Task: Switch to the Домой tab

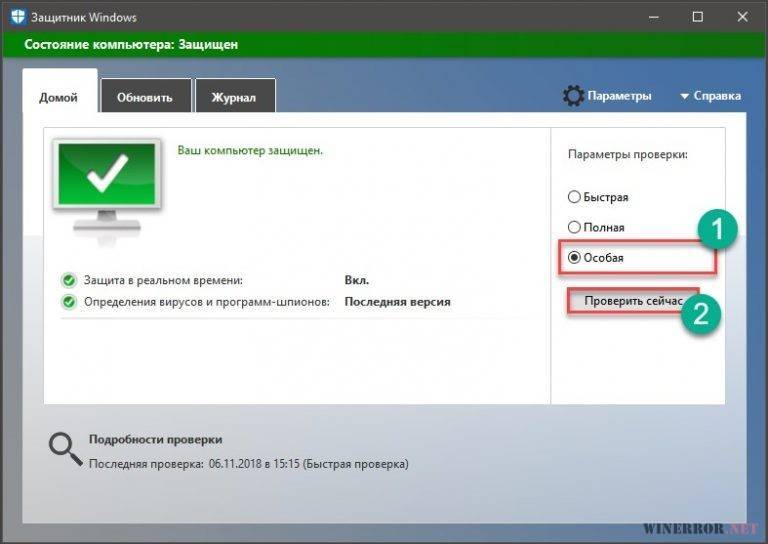Action: coord(59,91)
